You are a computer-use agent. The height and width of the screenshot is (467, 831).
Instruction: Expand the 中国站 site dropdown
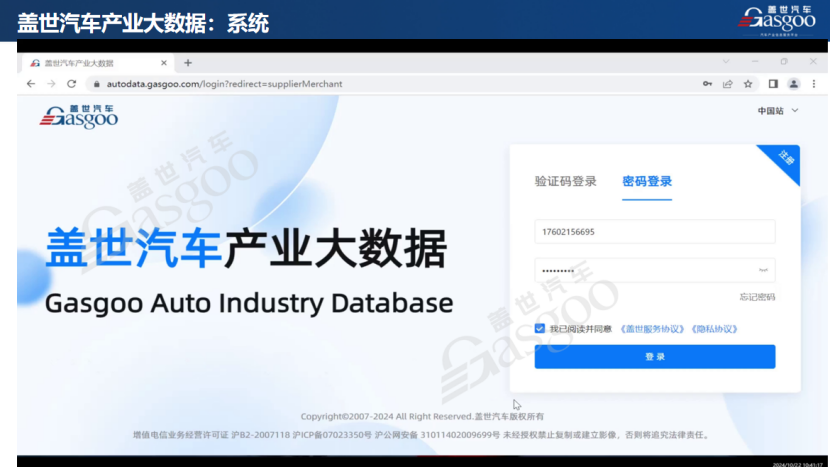point(778,111)
